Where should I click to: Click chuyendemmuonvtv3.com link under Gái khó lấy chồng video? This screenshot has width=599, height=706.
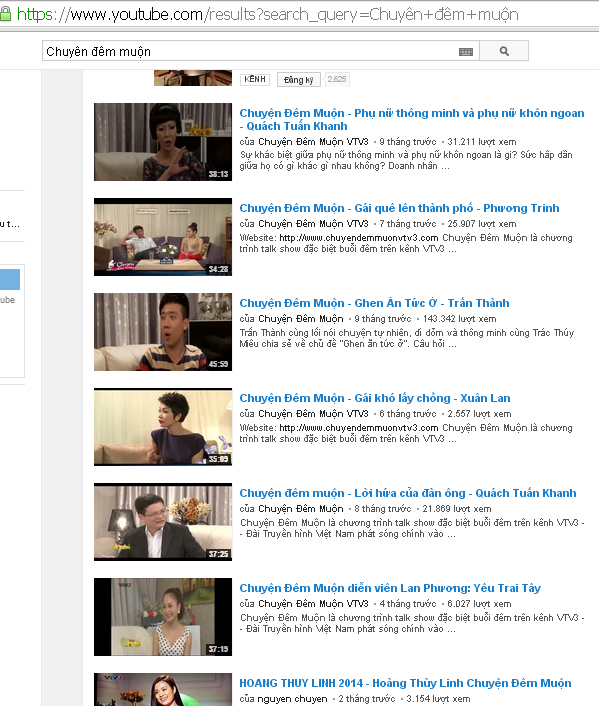coord(358,428)
